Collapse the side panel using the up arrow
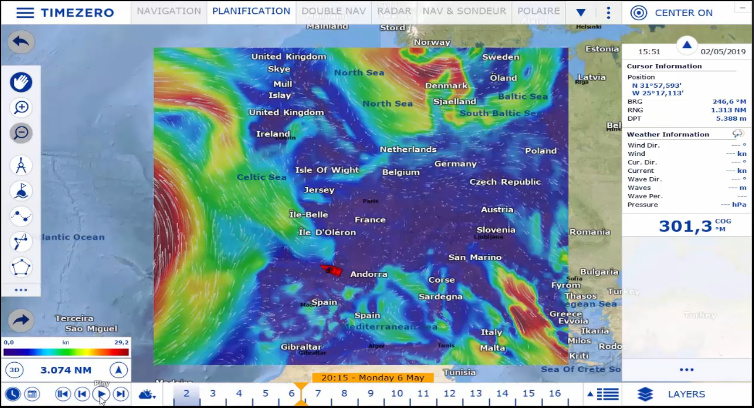This screenshot has width=754, height=408. 687,45
